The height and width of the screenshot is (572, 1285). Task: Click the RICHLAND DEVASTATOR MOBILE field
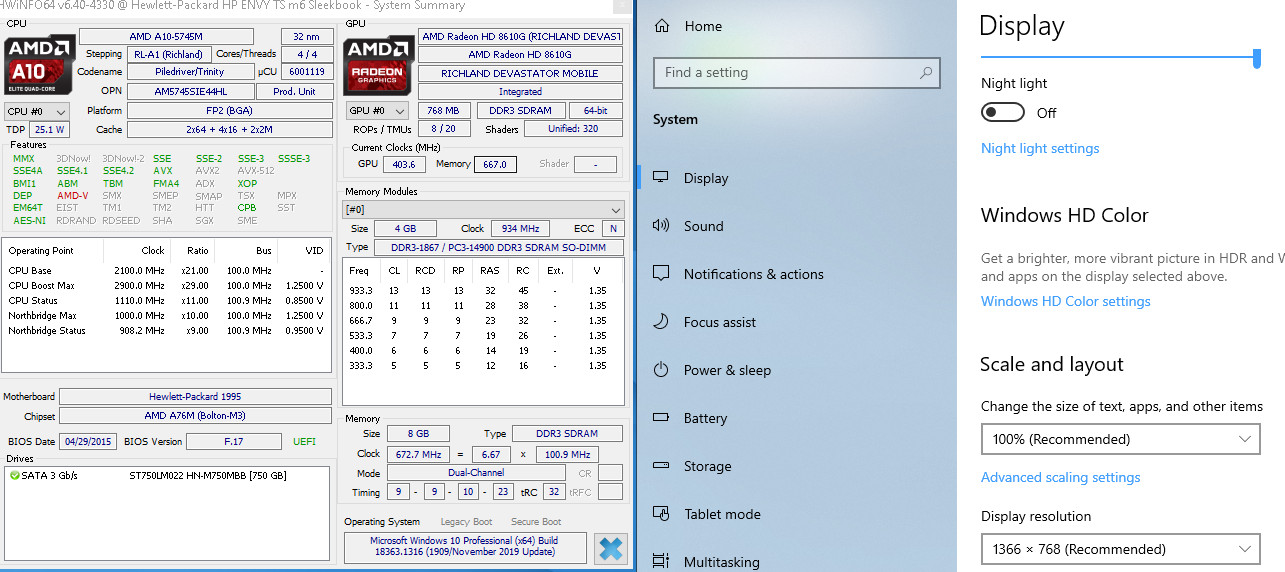pyautogui.click(x=520, y=73)
